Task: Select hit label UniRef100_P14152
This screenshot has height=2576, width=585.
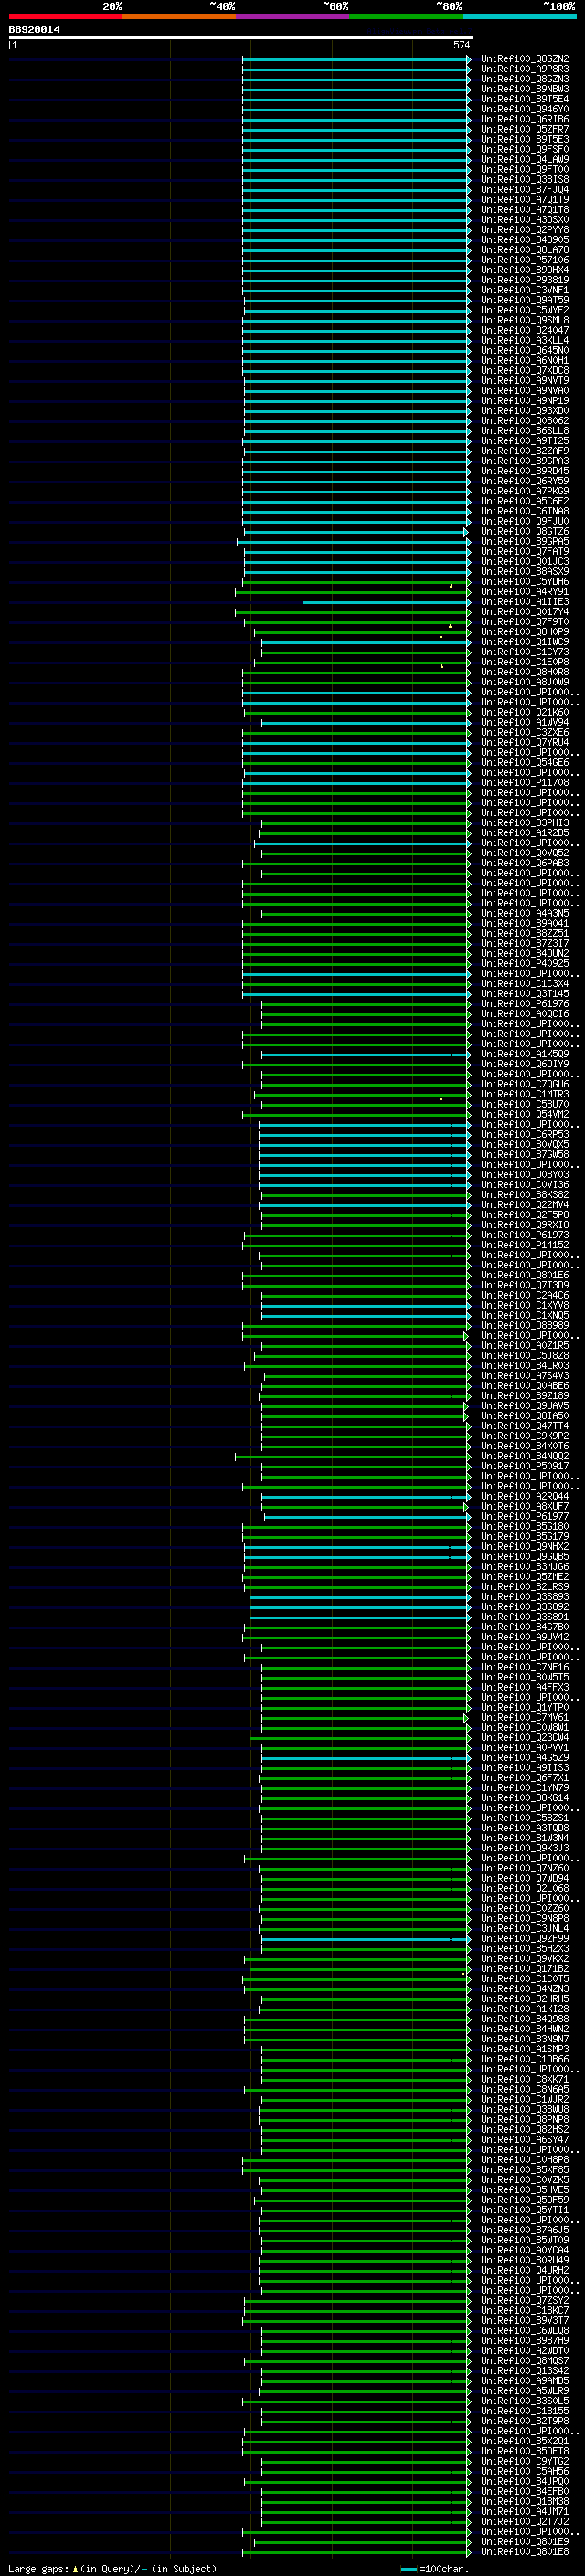Action: pos(524,1245)
